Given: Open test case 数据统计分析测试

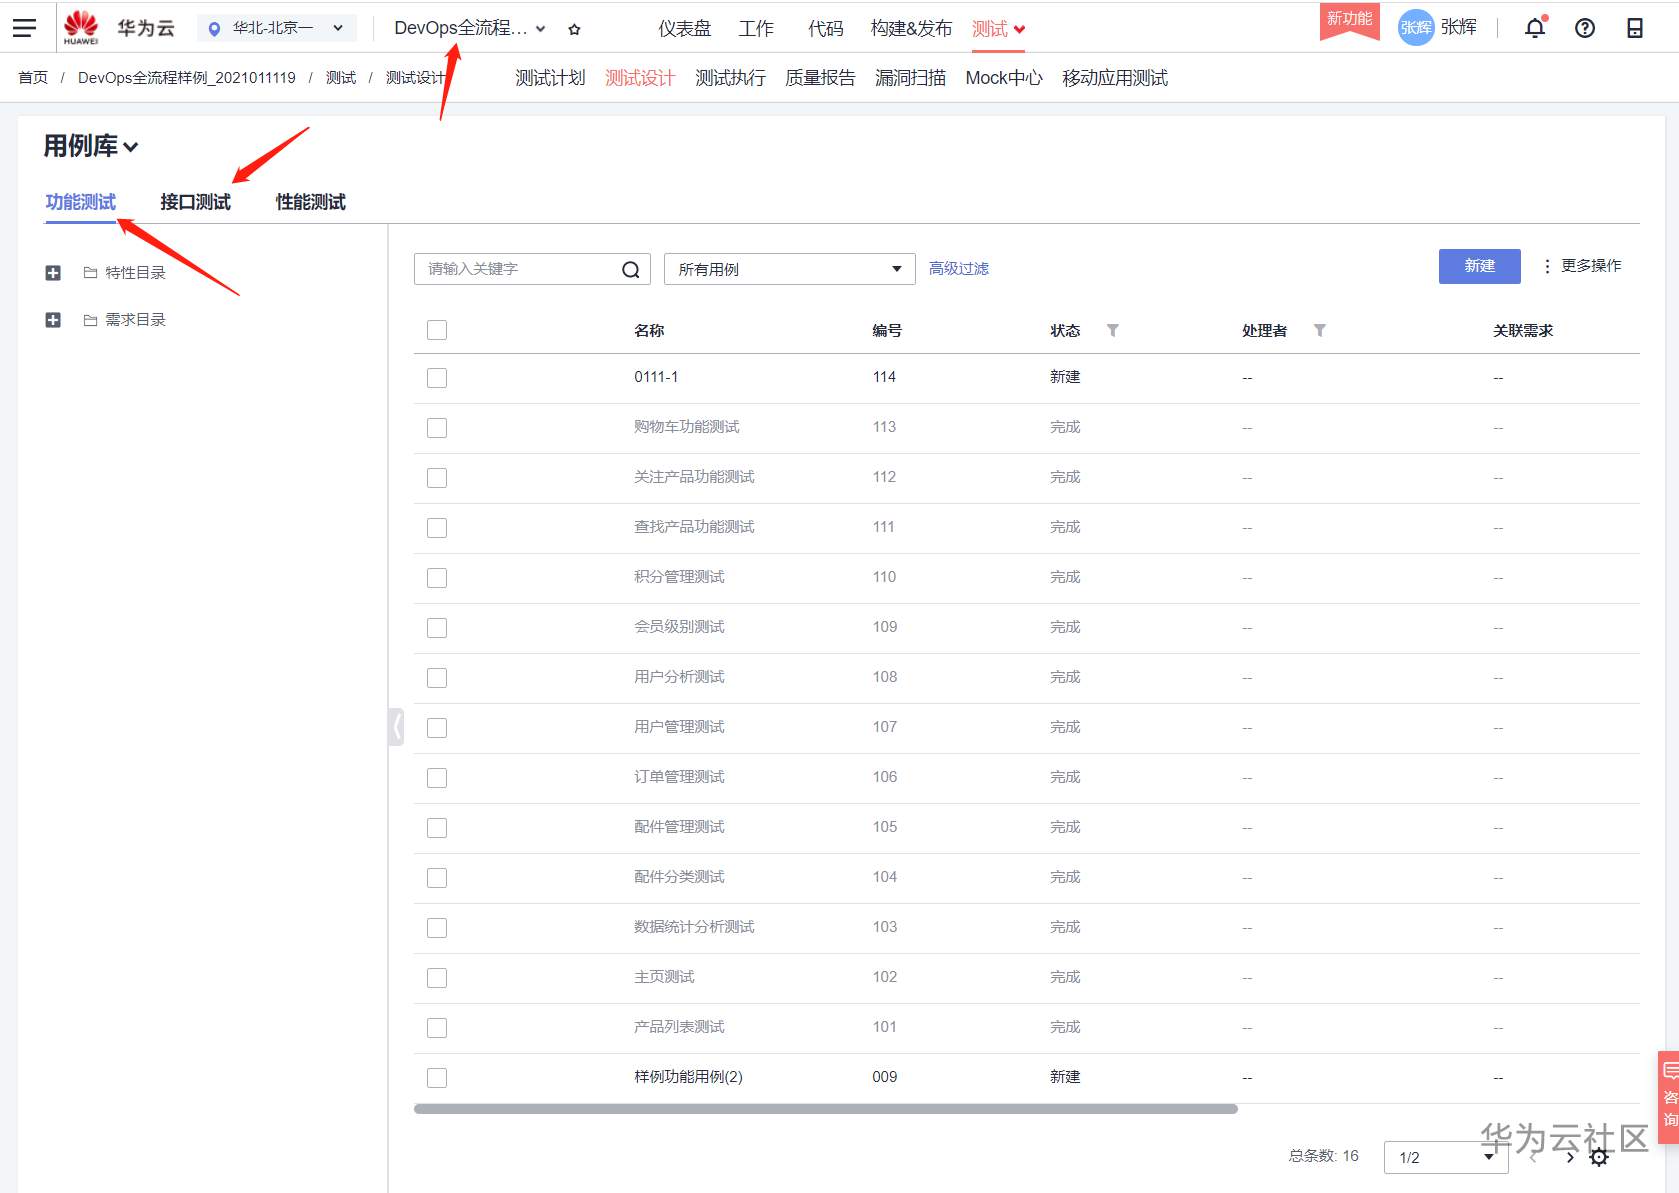Looking at the screenshot, I should tap(694, 927).
